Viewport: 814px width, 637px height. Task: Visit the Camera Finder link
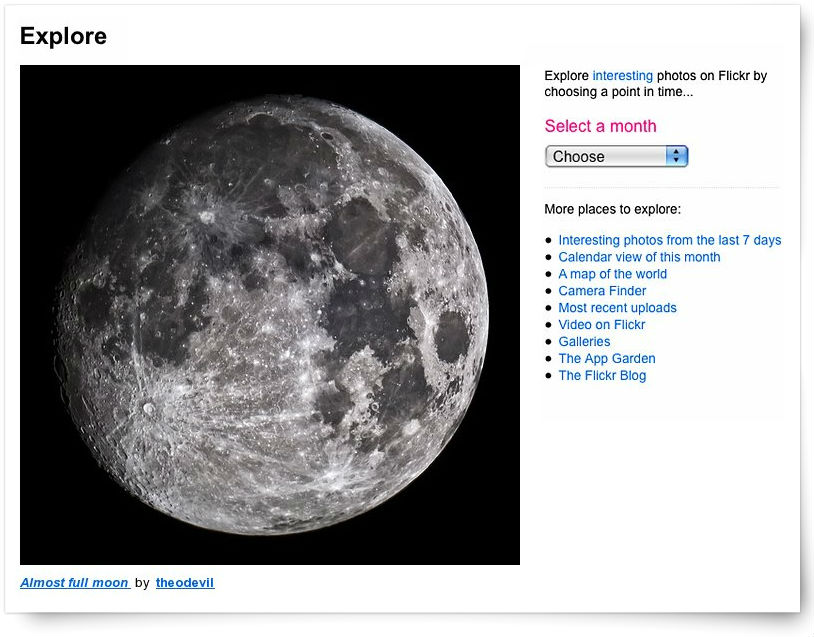pyautogui.click(x=602, y=291)
